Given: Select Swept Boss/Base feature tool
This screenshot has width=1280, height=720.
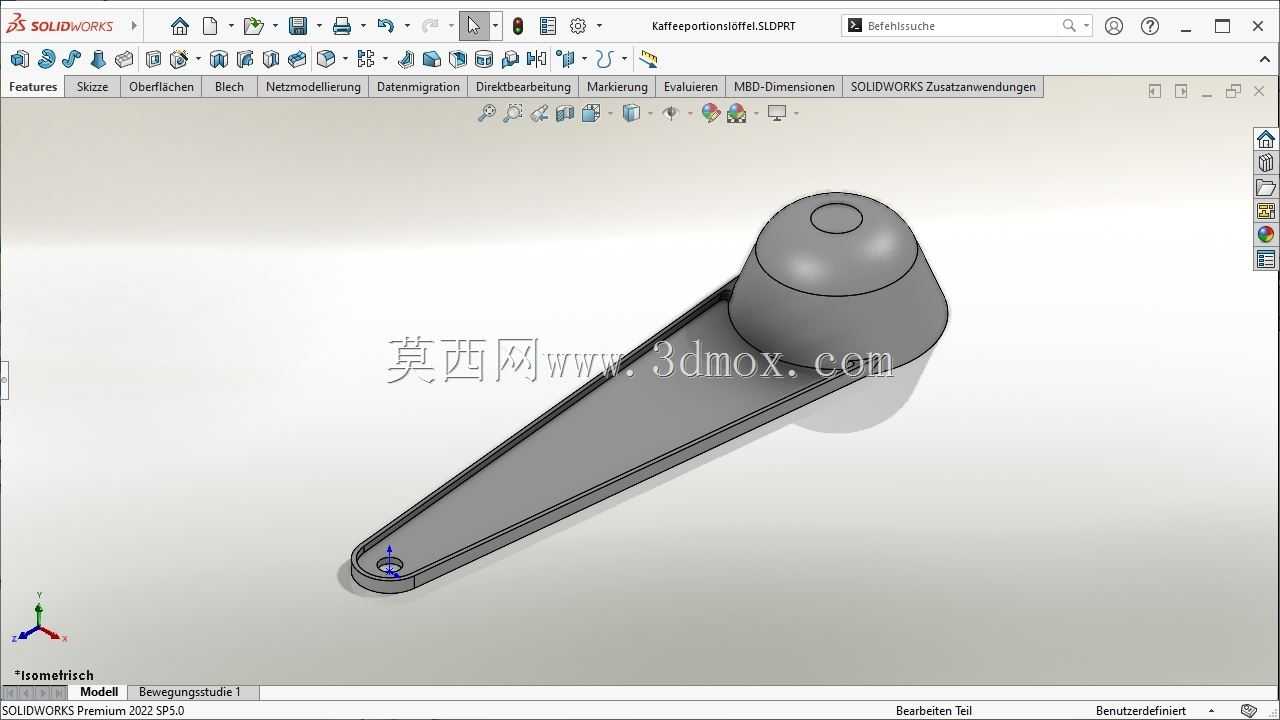Looking at the screenshot, I should 72,59.
